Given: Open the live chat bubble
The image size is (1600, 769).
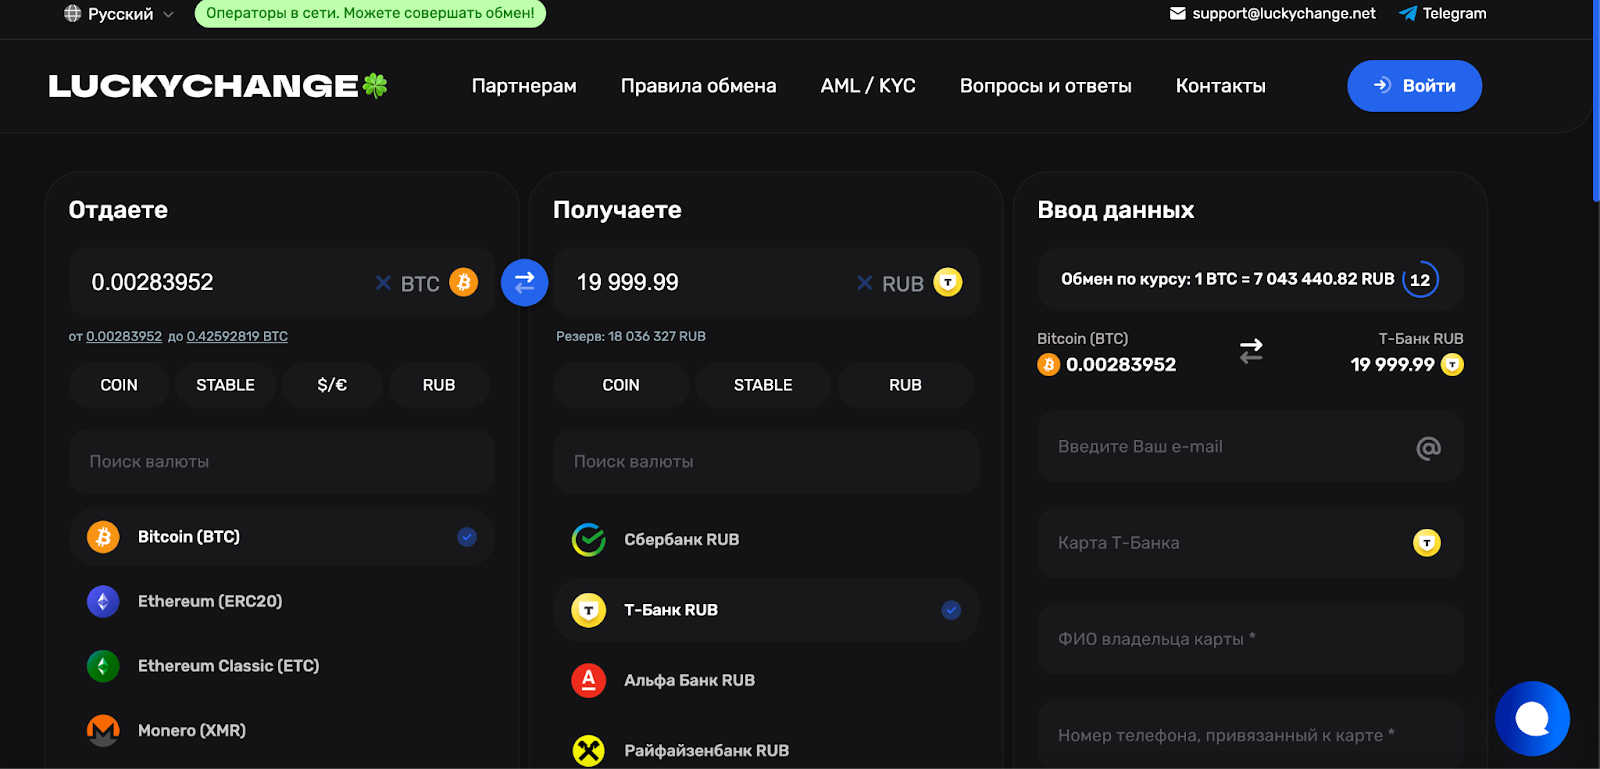Looking at the screenshot, I should pos(1532,718).
